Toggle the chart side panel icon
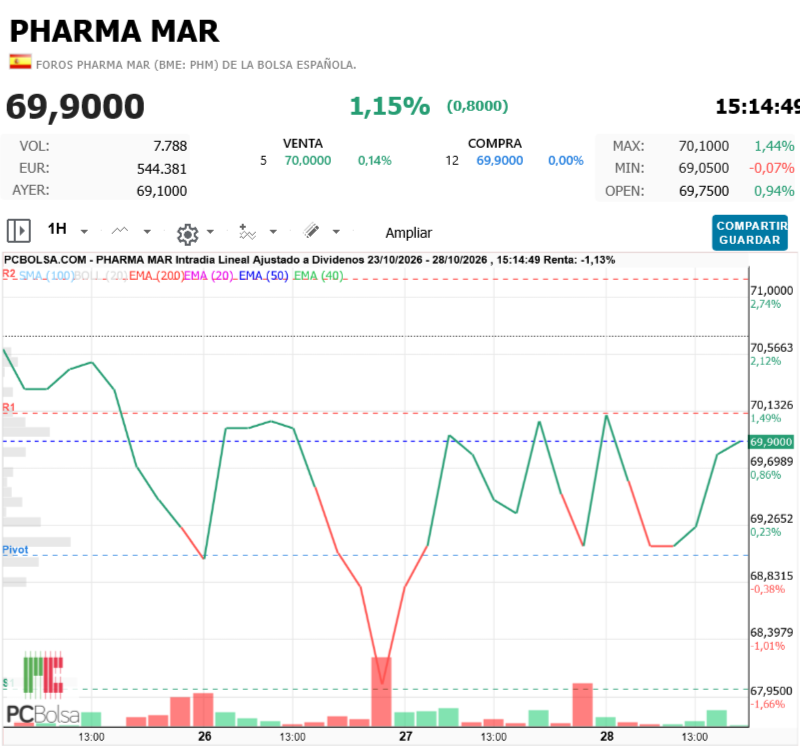 [x=19, y=231]
